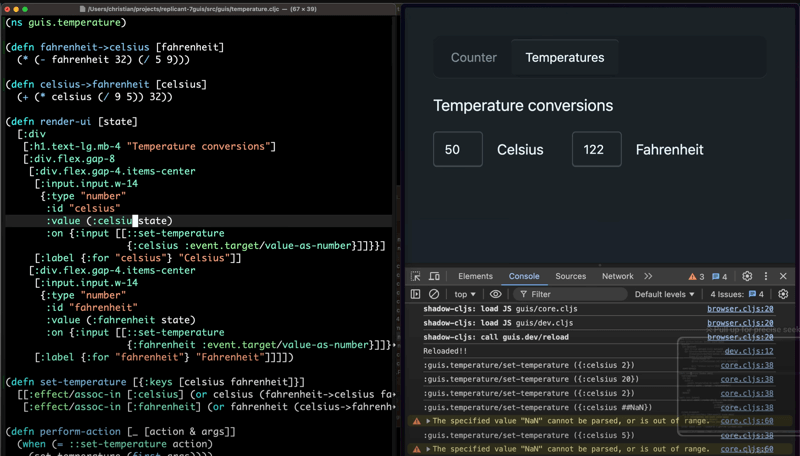The height and width of the screenshot is (456, 800).
Task: Click the defn celsius->fahrenheit line
Action: click(x=106, y=84)
